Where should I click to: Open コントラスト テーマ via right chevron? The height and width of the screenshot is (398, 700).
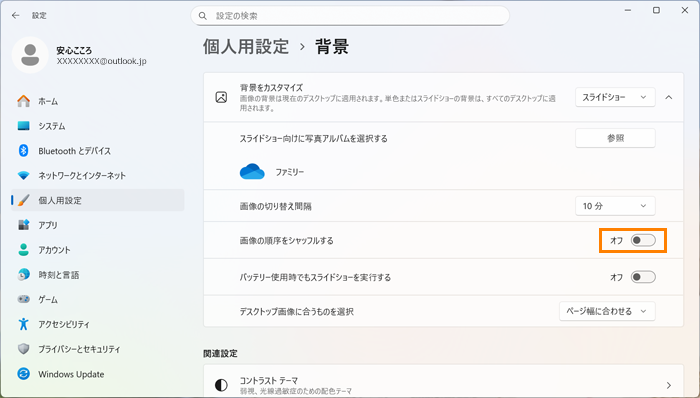pyautogui.click(x=669, y=385)
